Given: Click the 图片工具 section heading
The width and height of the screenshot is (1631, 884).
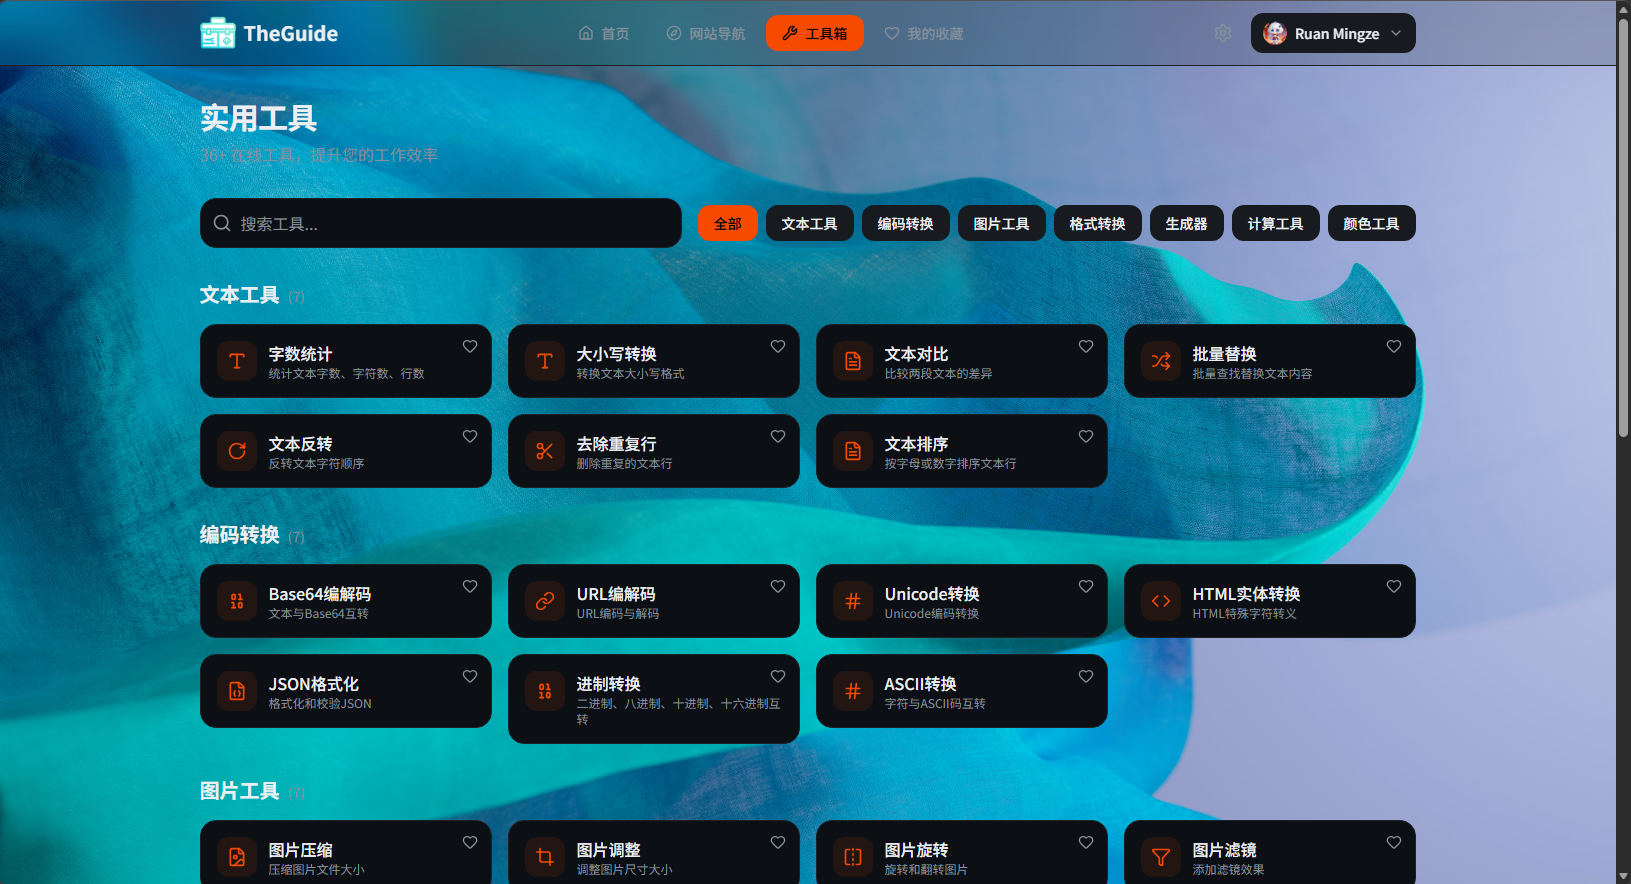Looking at the screenshot, I should tap(240, 791).
